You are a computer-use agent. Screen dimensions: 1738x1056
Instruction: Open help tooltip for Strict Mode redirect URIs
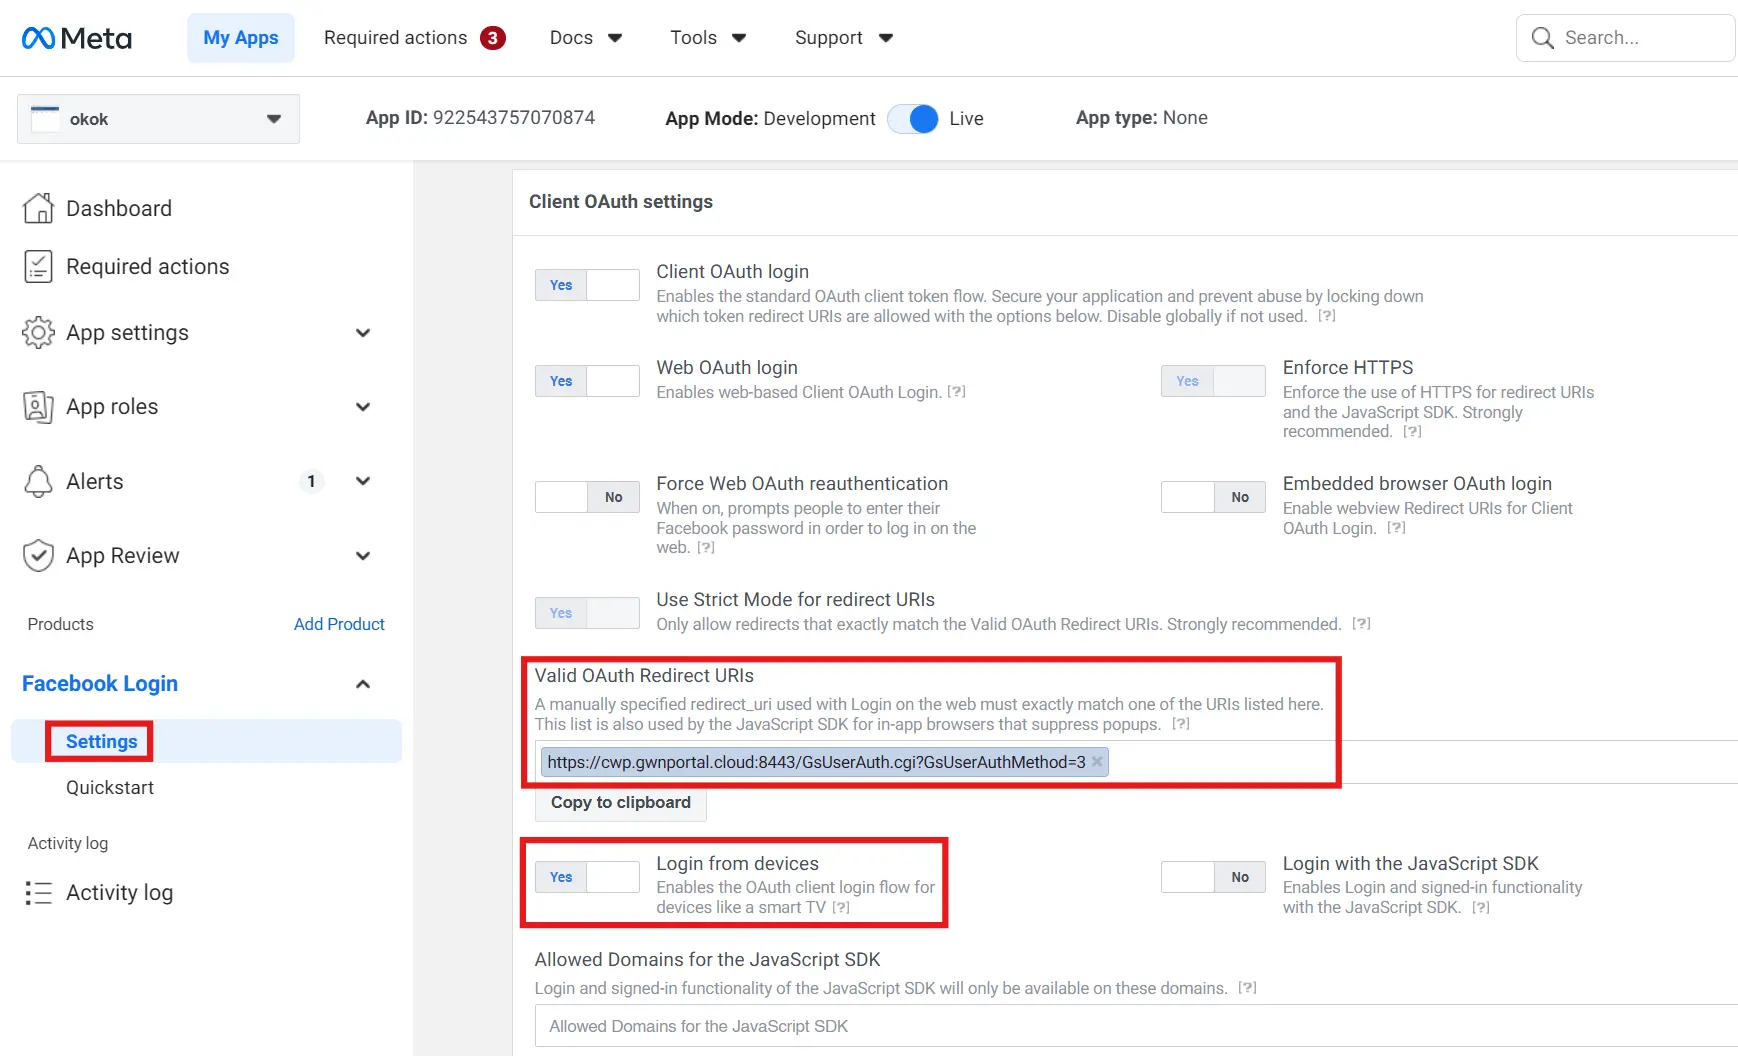(x=1361, y=624)
